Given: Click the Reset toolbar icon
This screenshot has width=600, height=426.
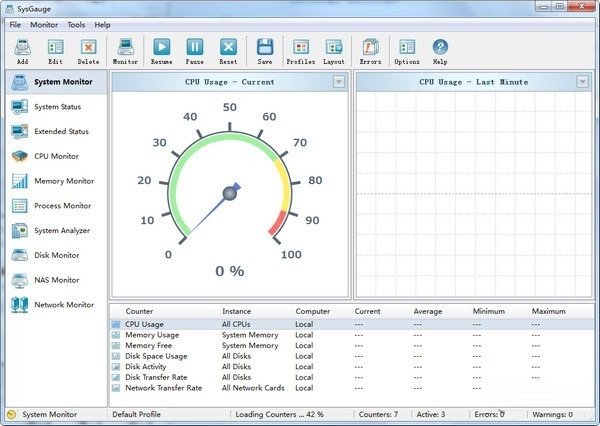Looking at the screenshot, I should (x=228, y=49).
